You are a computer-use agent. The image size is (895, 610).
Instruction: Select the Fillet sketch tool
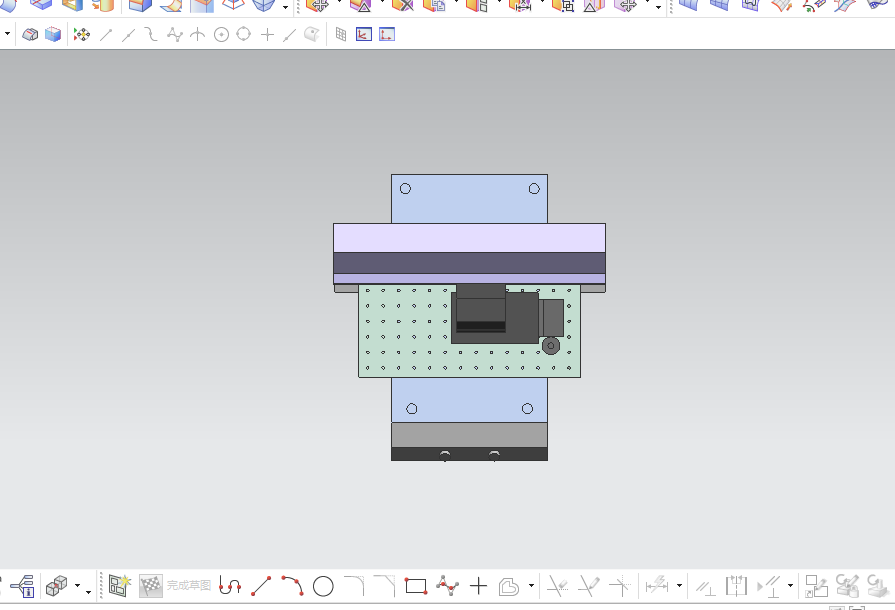(x=354, y=586)
